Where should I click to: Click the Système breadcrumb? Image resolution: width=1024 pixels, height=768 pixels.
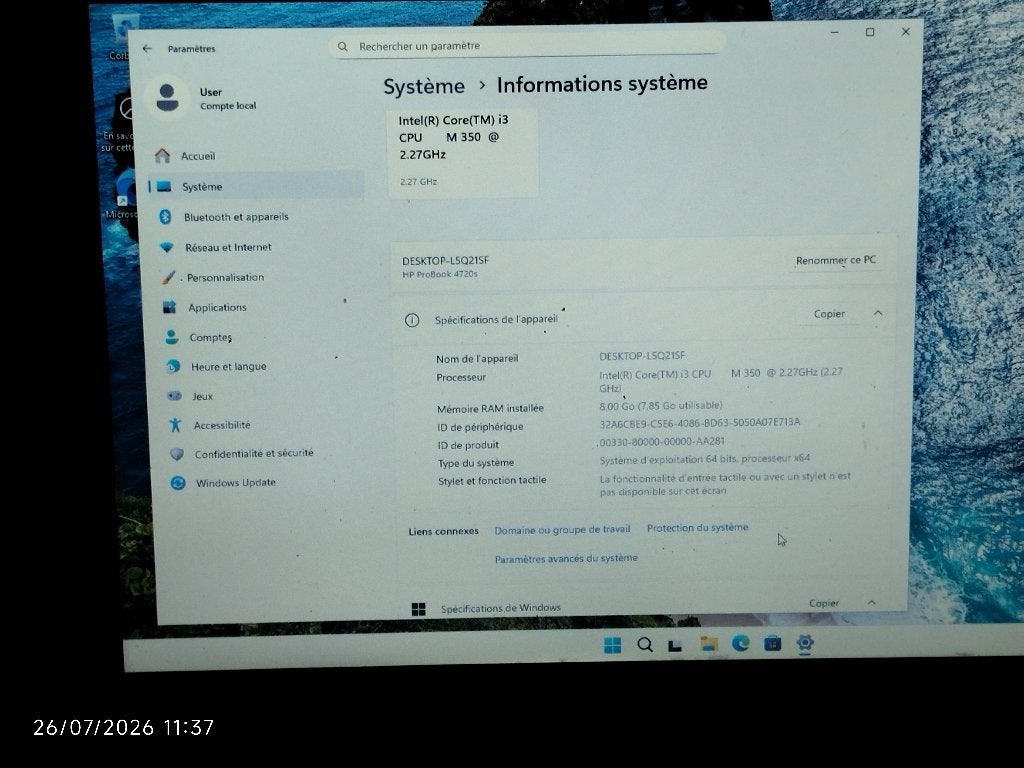[424, 87]
